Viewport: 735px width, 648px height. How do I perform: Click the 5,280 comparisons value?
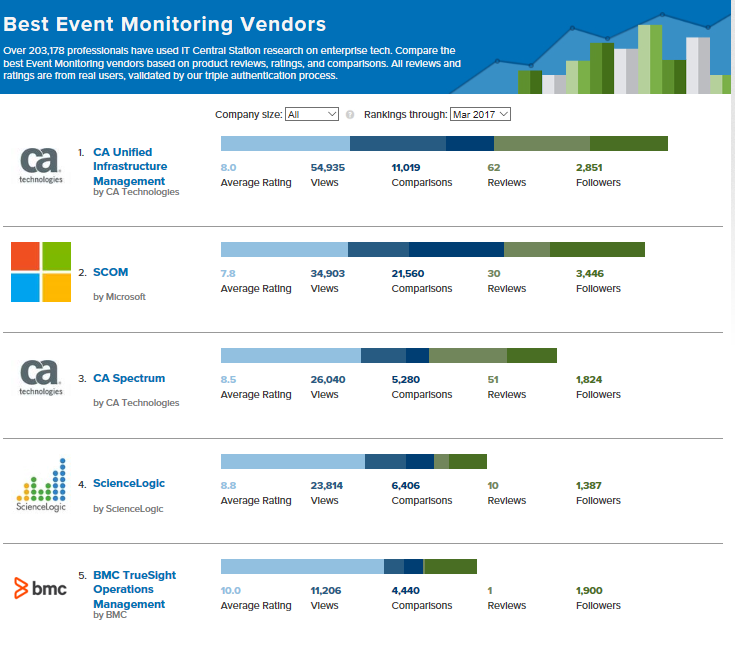click(406, 379)
